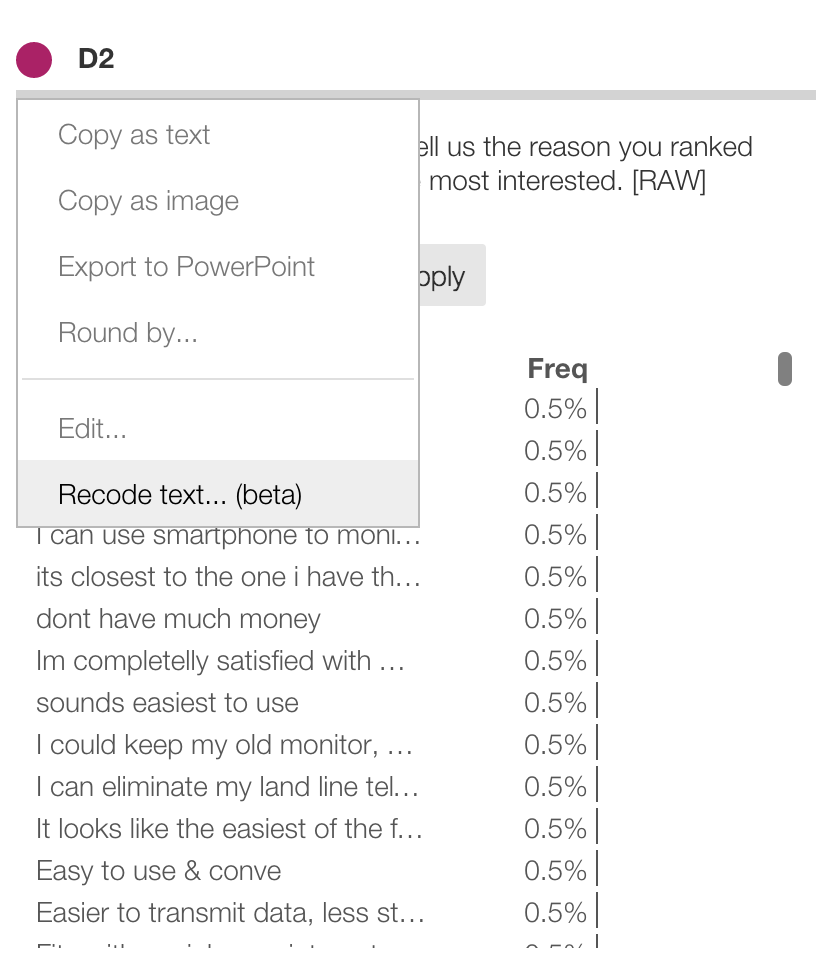
Task: Click 'It looks like the easiest' row
Action: coord(230,829)
